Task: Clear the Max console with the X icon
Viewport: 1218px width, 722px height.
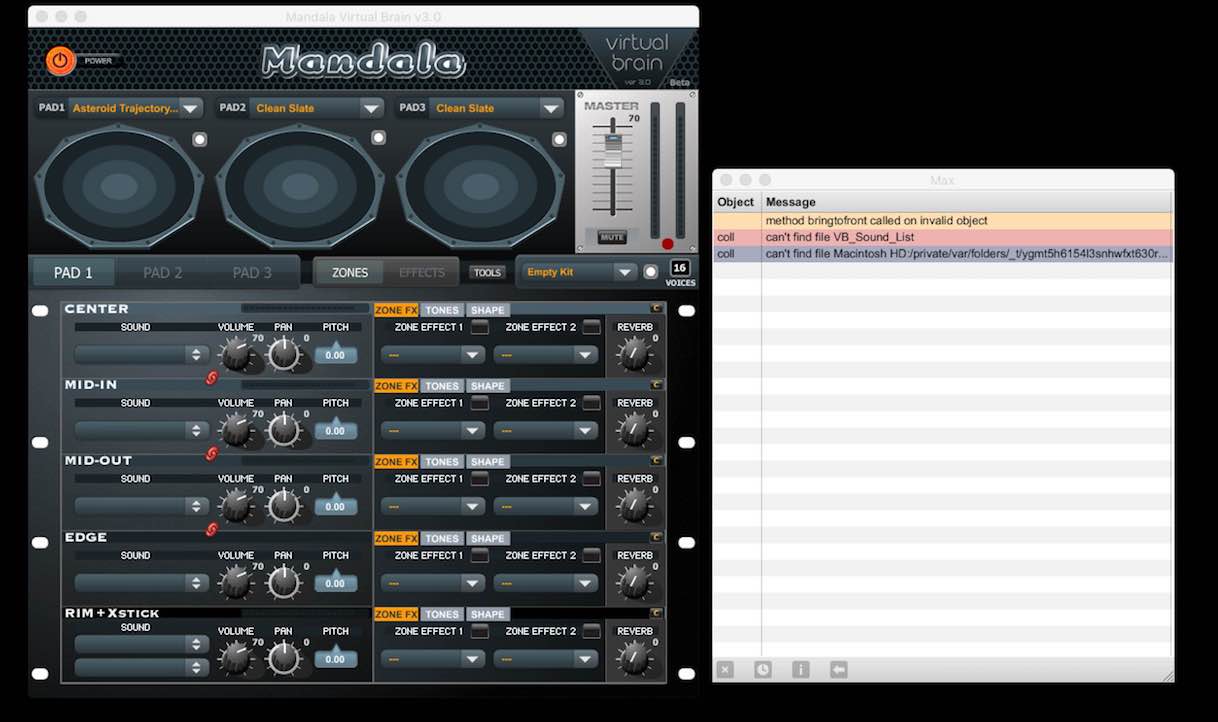Action: pos(725,670)
